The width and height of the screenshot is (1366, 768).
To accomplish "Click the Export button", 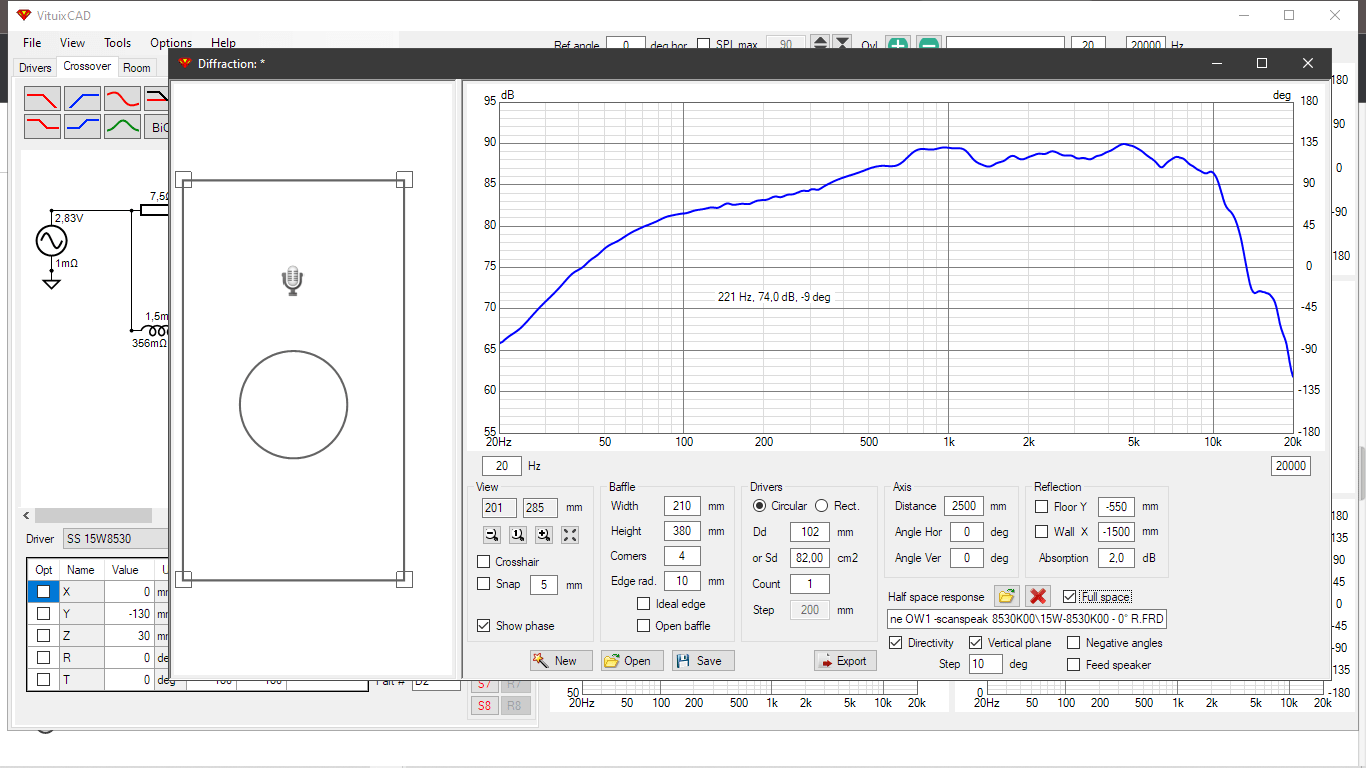I will click(846, 661).
